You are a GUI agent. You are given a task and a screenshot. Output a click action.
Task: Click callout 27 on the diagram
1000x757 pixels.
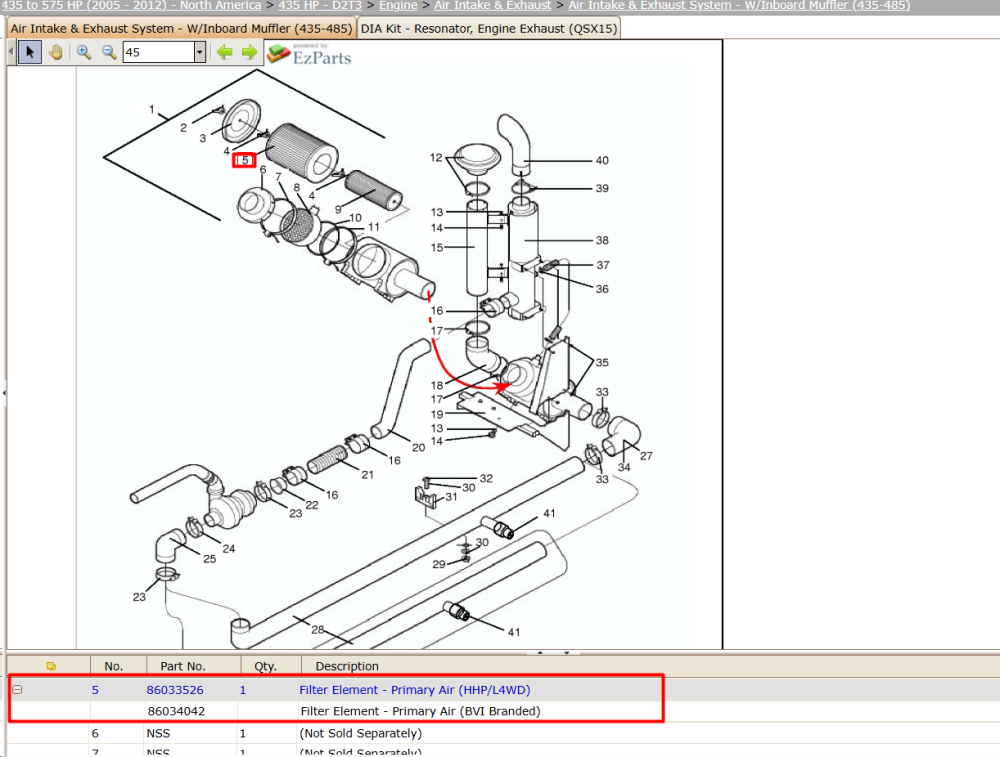[x=646, y=456]
